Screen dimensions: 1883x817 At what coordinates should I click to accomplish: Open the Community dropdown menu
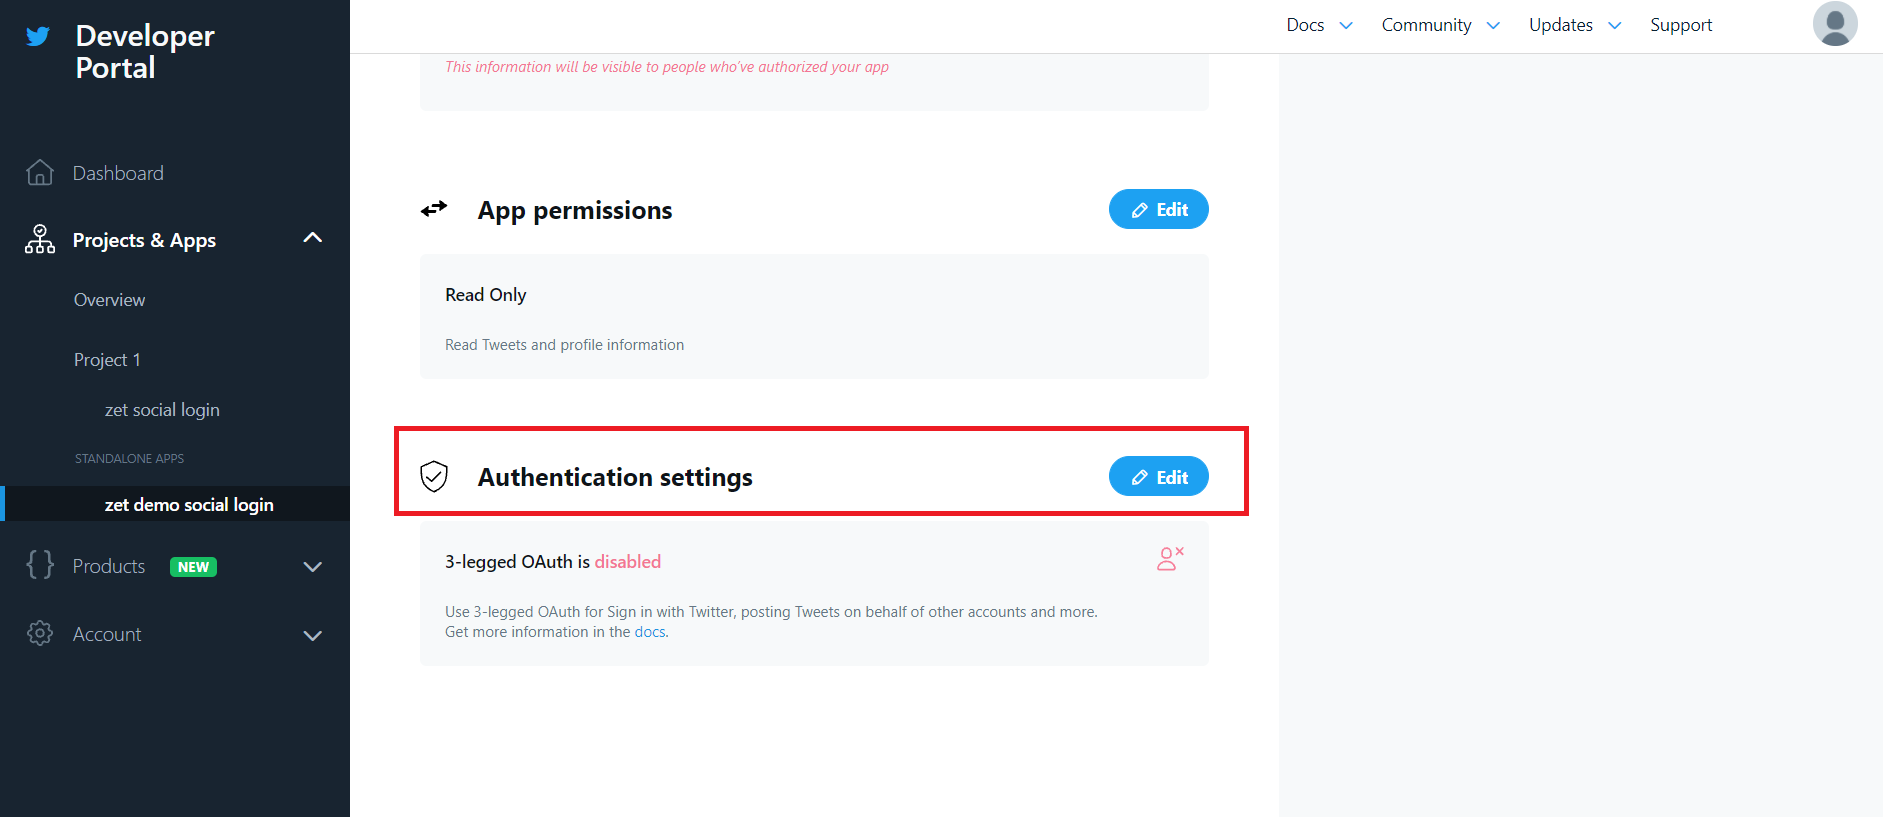point(1440,25)
